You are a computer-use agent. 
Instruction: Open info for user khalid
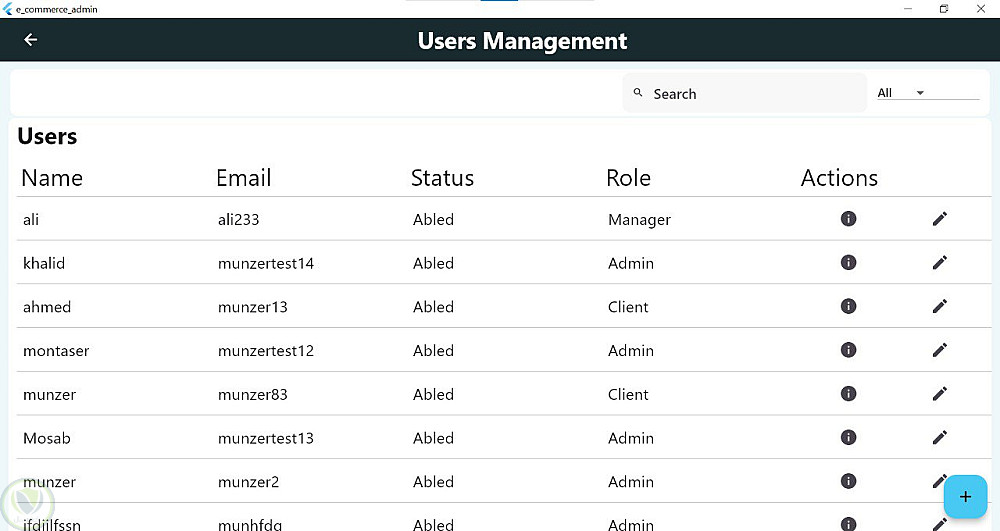click(848, 262)
